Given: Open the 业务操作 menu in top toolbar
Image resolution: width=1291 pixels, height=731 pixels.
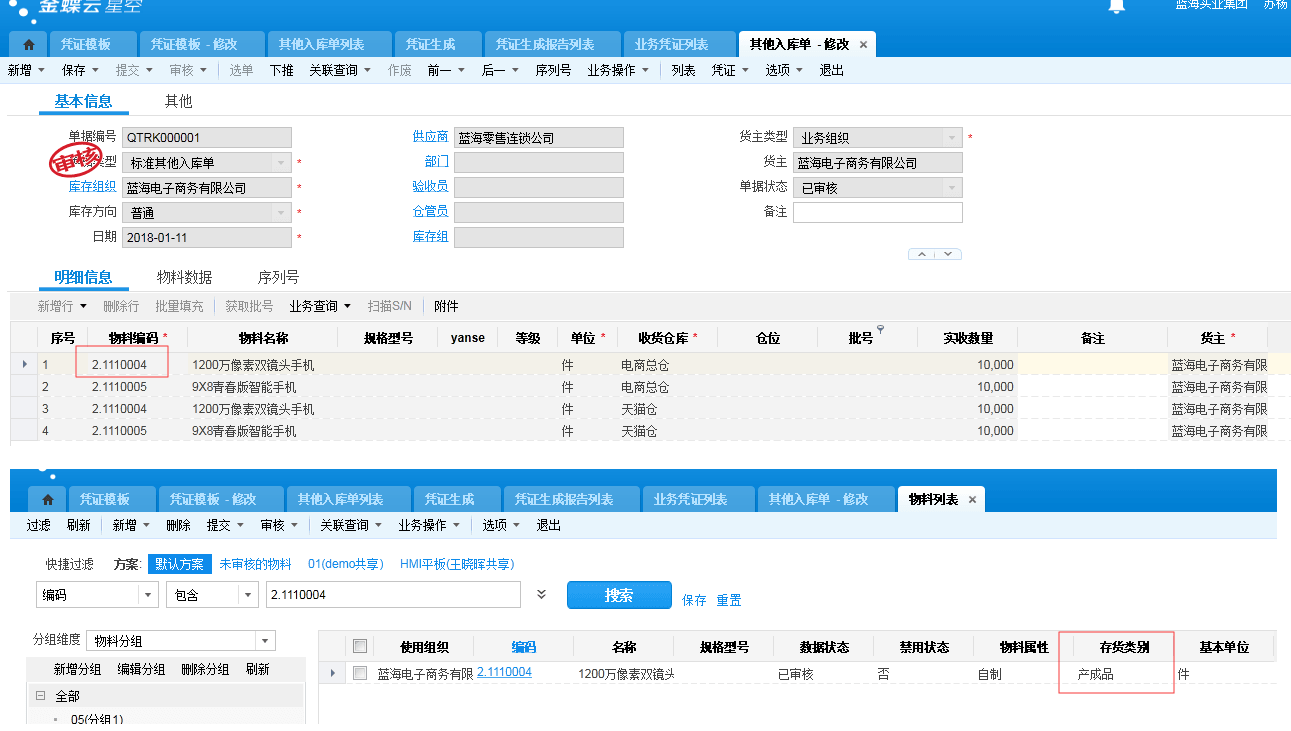Looking at the screenshot, I should [617, 70].
